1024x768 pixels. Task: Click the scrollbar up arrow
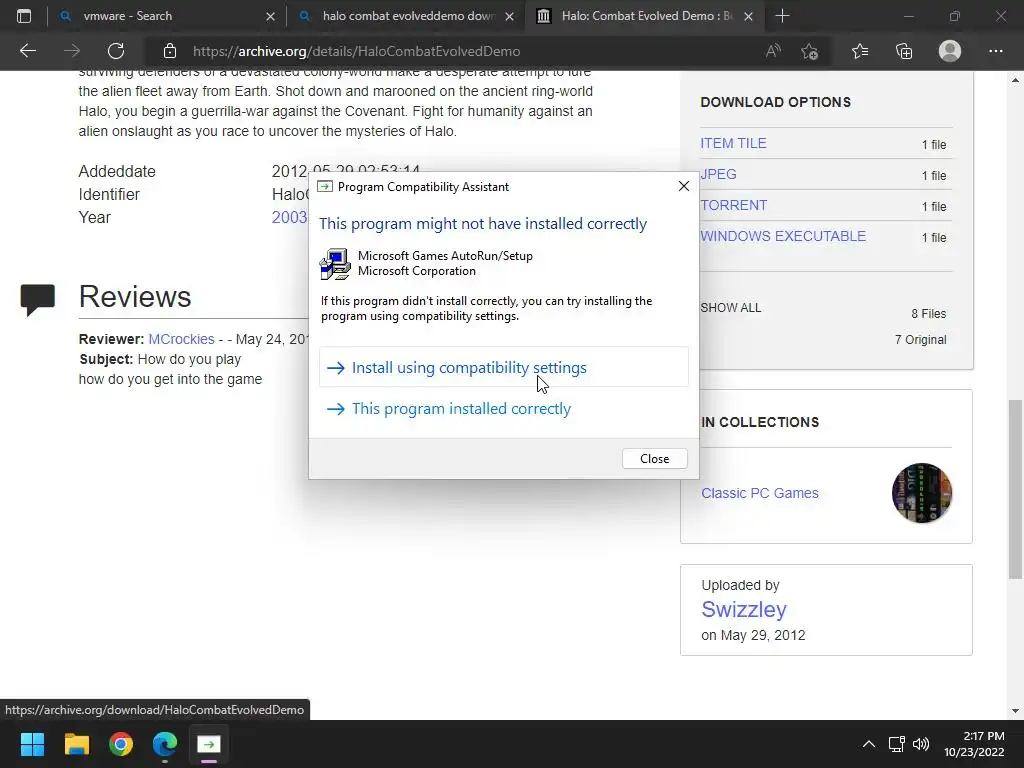1015,80
